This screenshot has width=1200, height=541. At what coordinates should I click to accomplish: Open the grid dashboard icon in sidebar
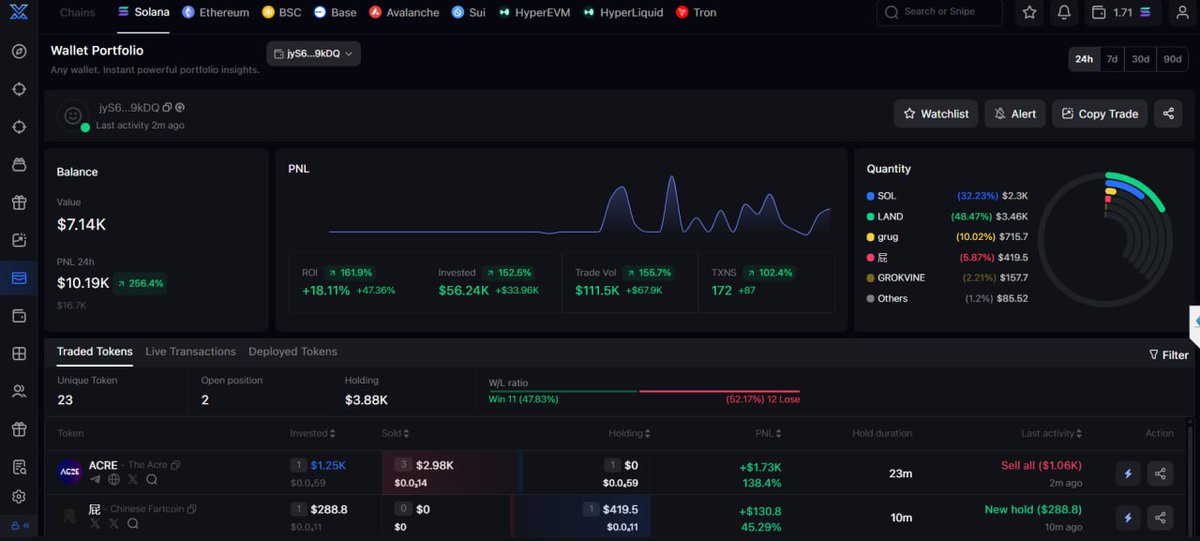tap(19, 353)
